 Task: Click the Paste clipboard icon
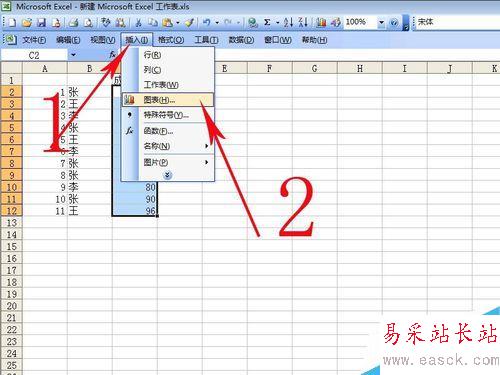click(x=167, y=22)
